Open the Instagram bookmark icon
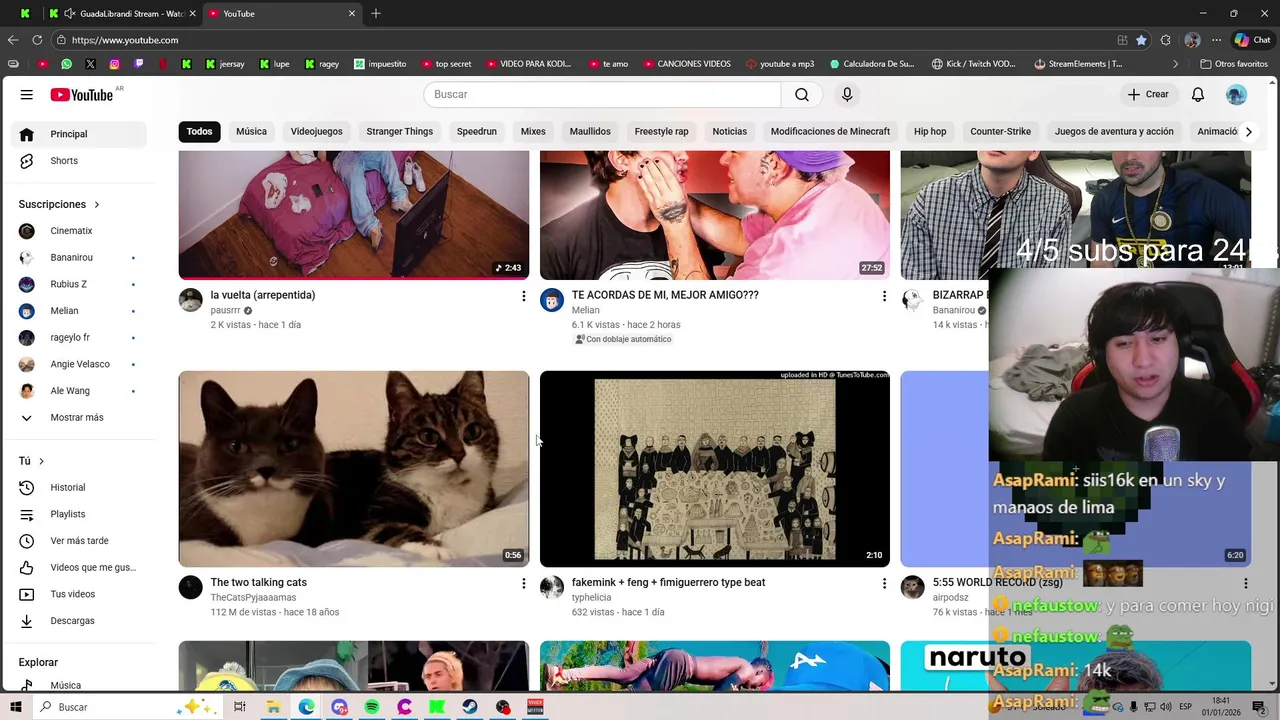 [115, 64]
